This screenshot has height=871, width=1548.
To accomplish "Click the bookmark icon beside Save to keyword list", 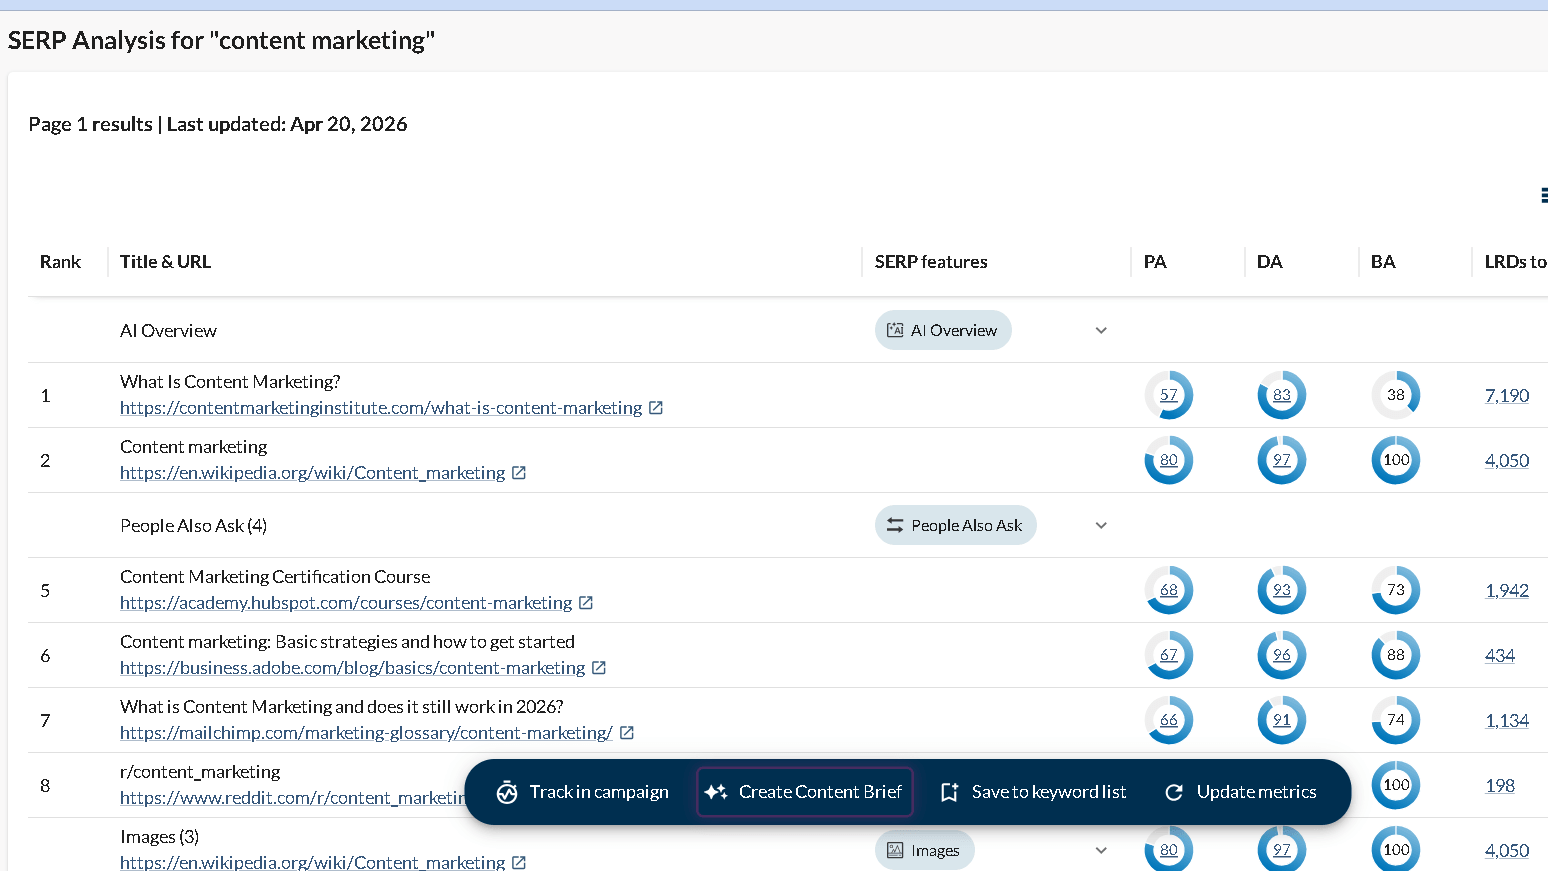I will point(949,791).
